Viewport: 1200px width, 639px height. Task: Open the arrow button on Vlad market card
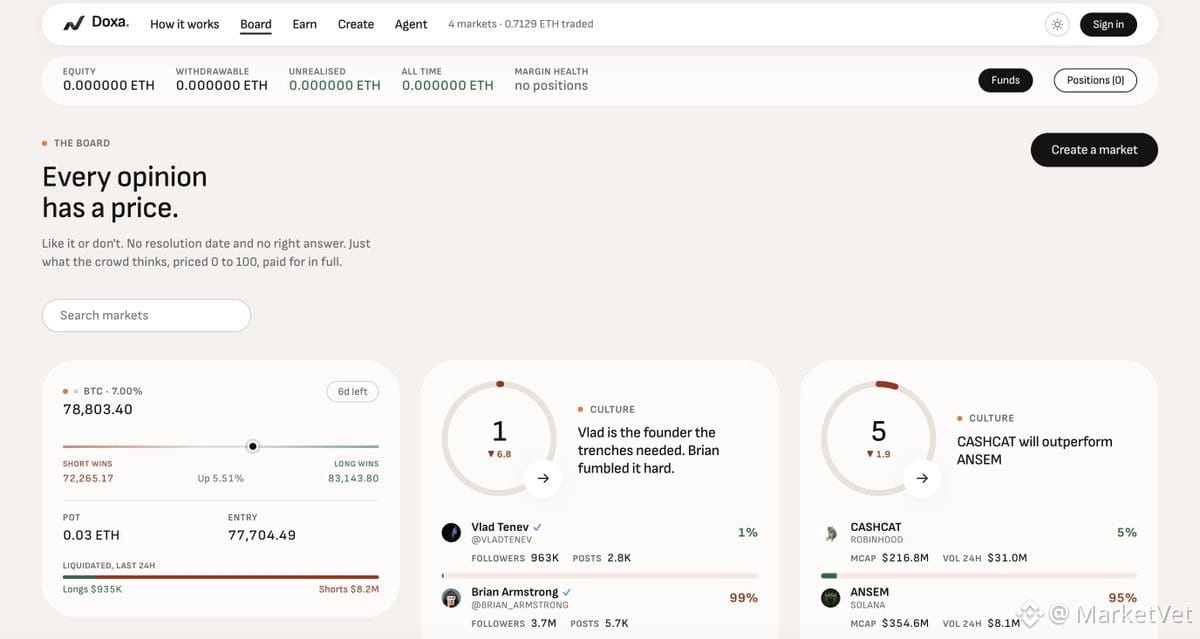(x=543, y=478)
